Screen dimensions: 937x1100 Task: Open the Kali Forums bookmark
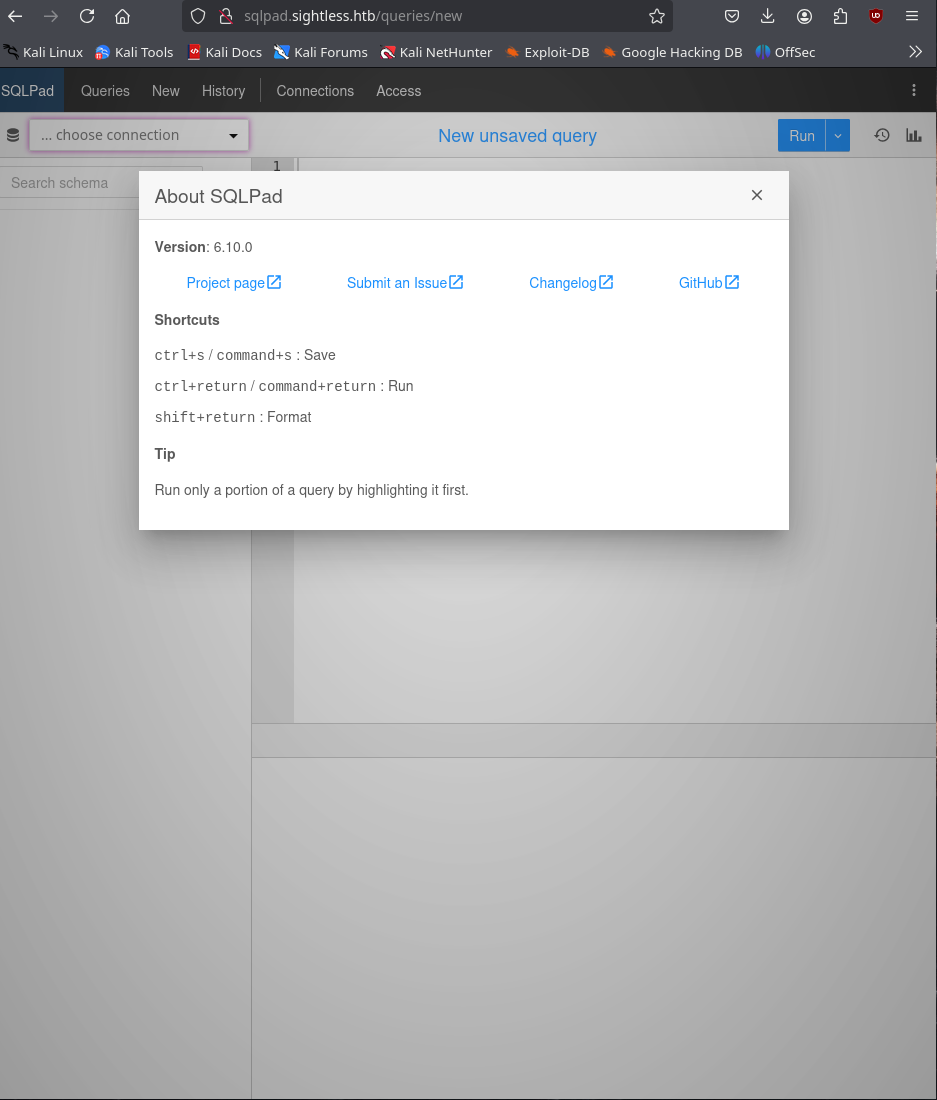(x=321, y=52)
